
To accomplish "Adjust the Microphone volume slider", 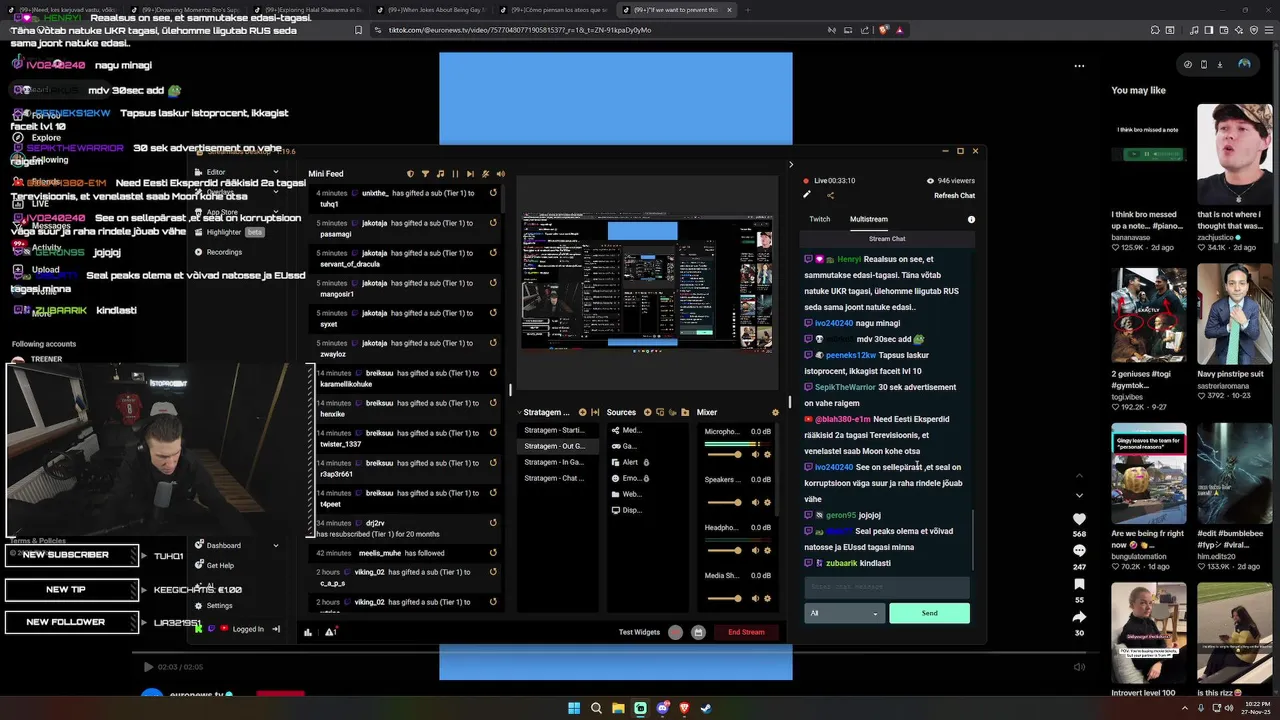I will (x=725, y=455).
